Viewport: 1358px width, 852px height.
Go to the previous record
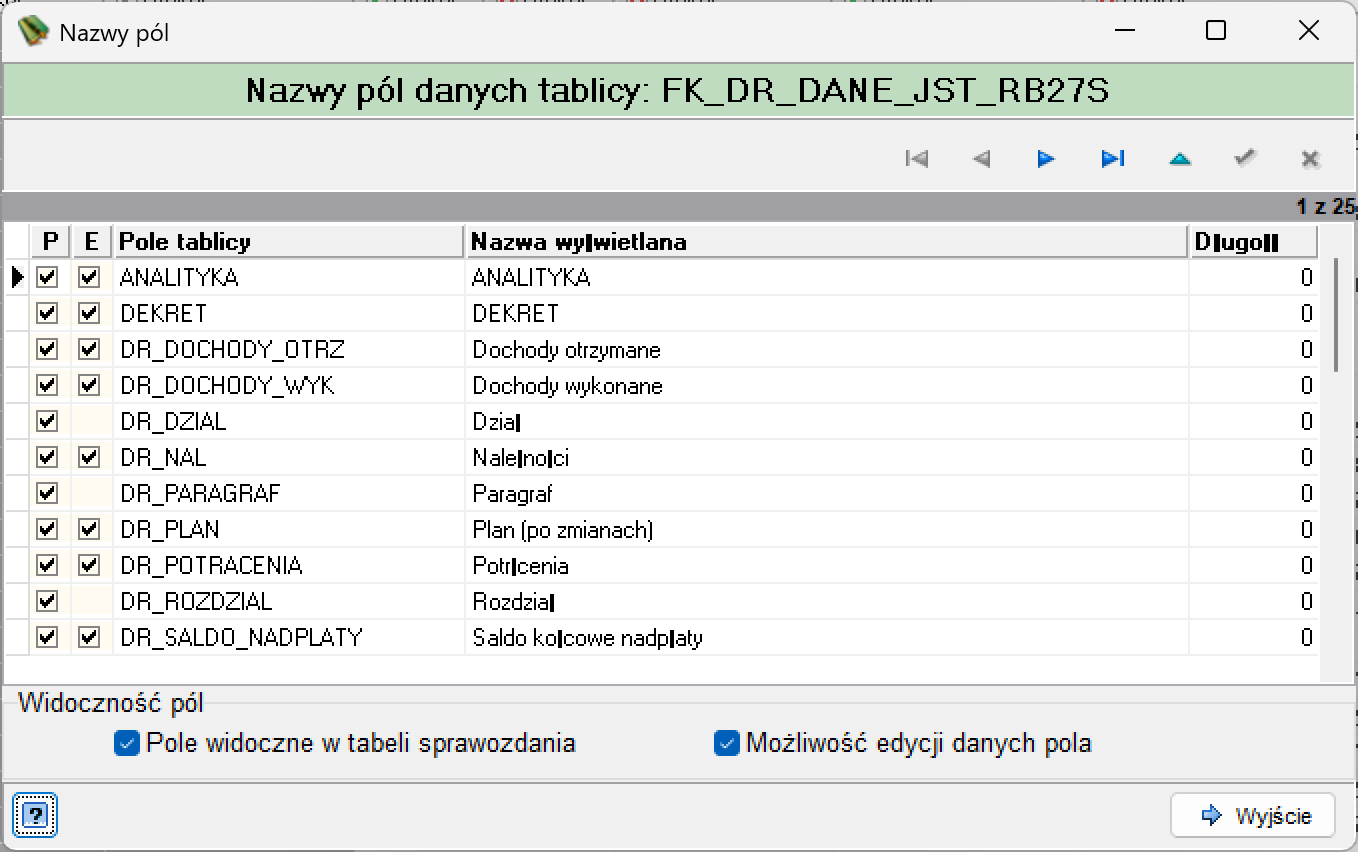click(982, 158)
